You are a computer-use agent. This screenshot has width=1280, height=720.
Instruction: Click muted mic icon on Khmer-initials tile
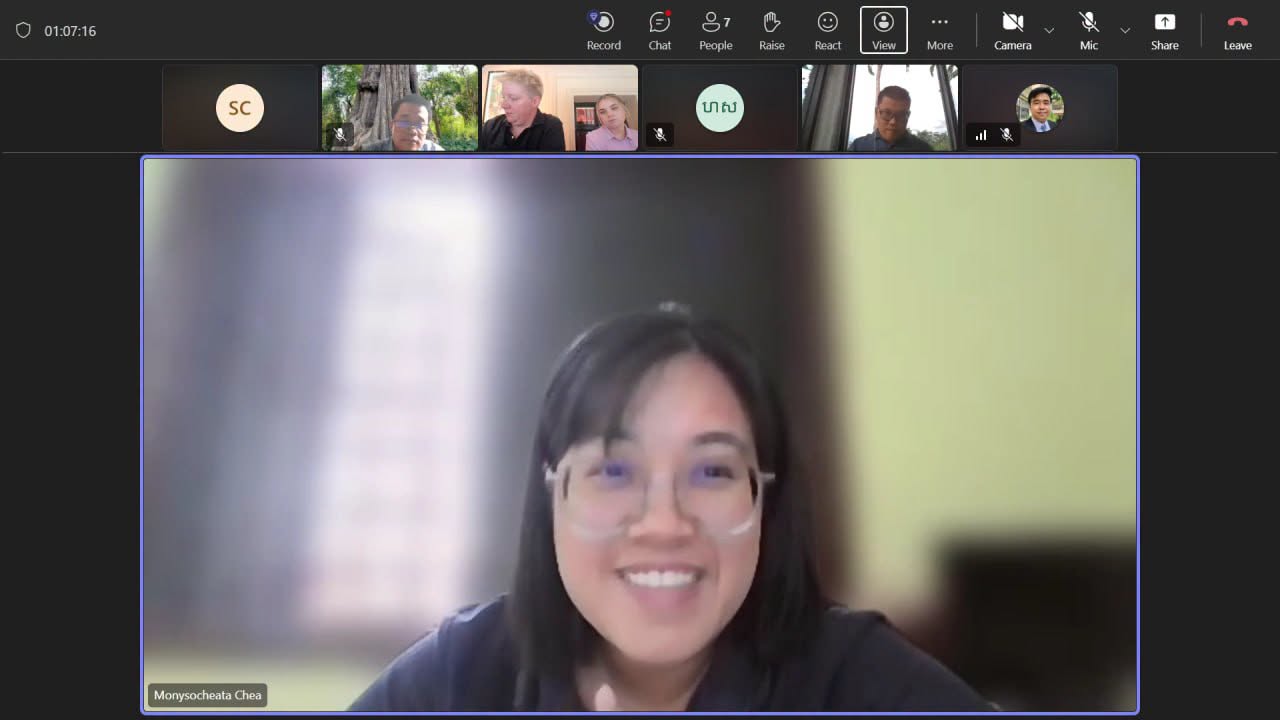pyautogui.click(x=659, y=134)
